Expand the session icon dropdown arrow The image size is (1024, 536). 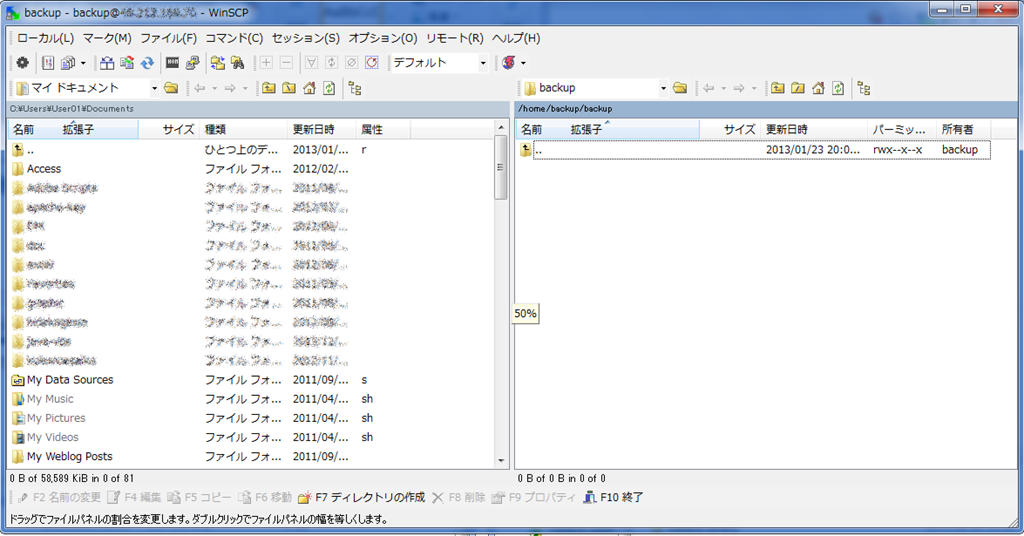(523, 63)
